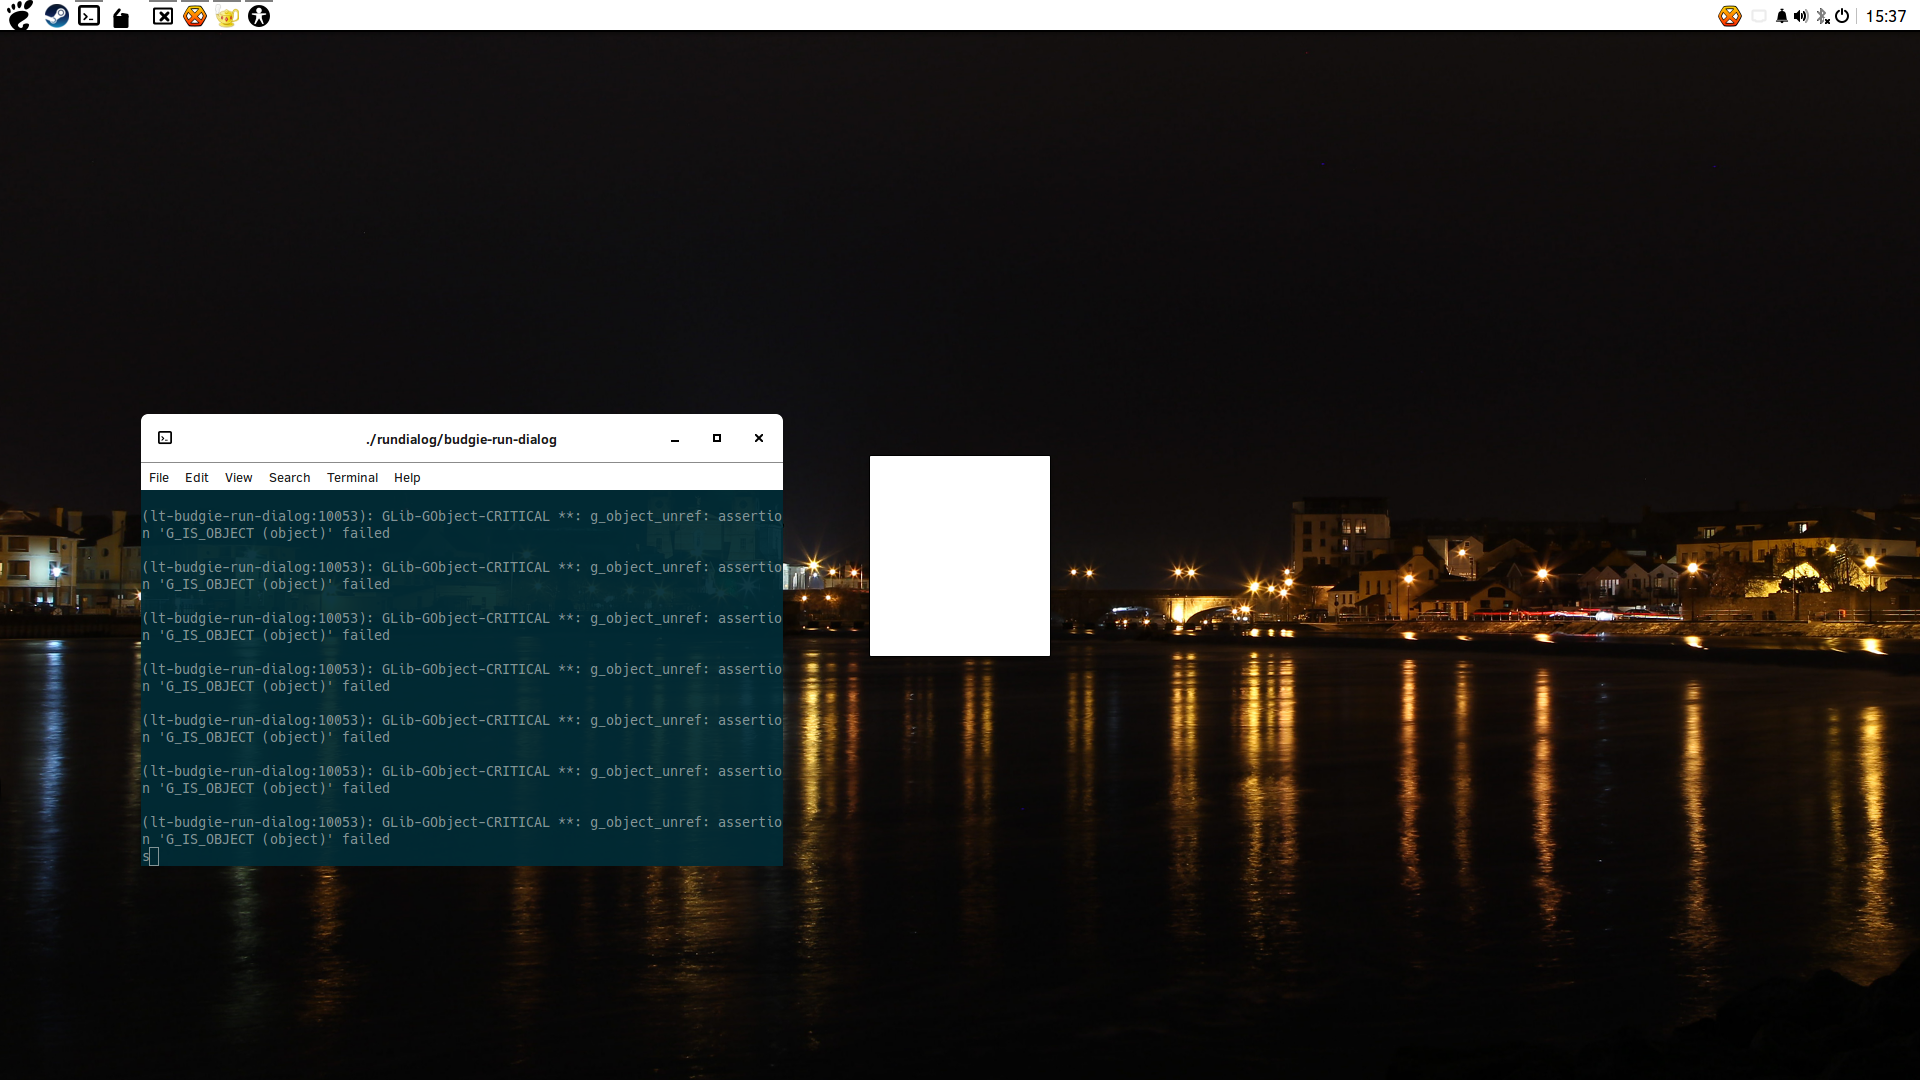Click the terminal window title icon

point(165,438)
